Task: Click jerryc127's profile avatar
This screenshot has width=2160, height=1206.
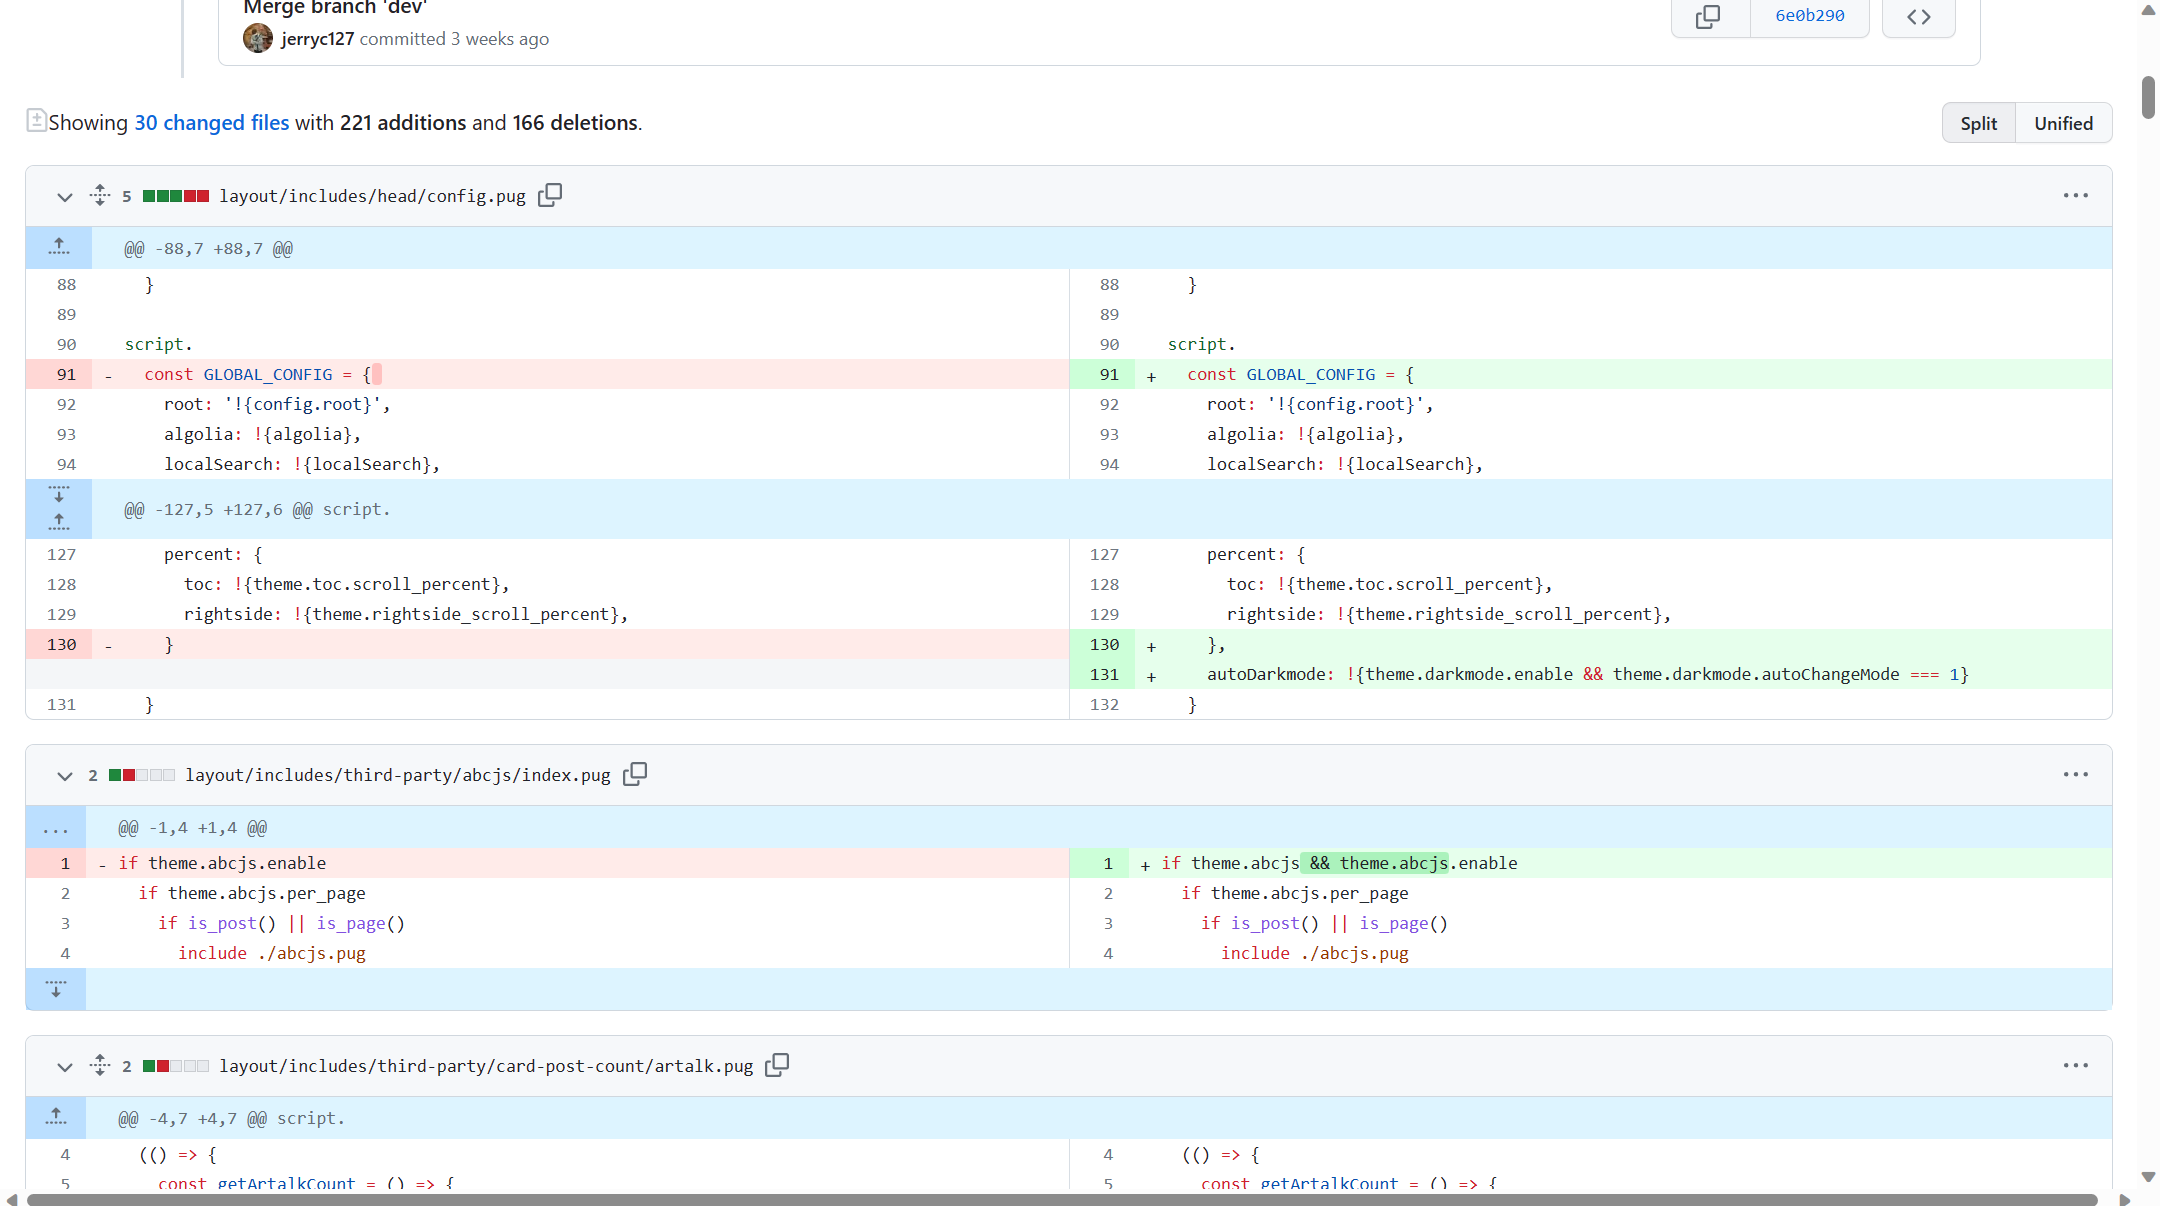Action: pos(257,38)
